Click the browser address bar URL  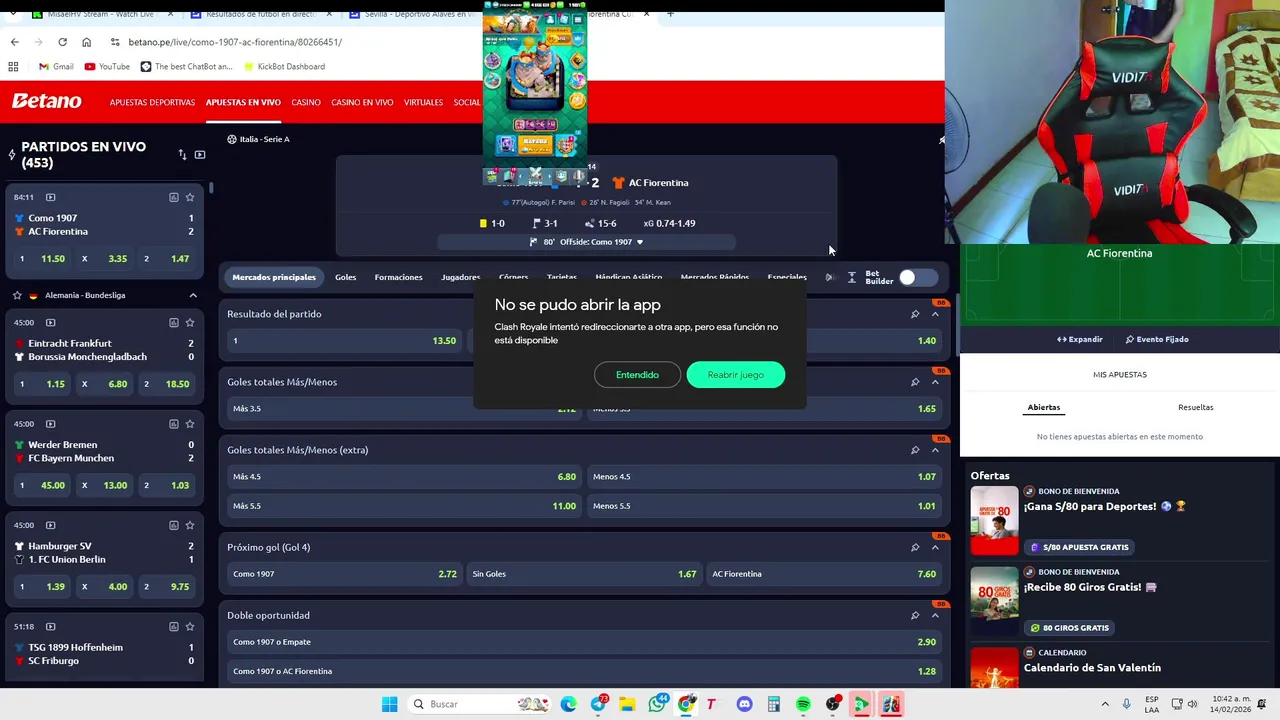(x=235, y=42)
